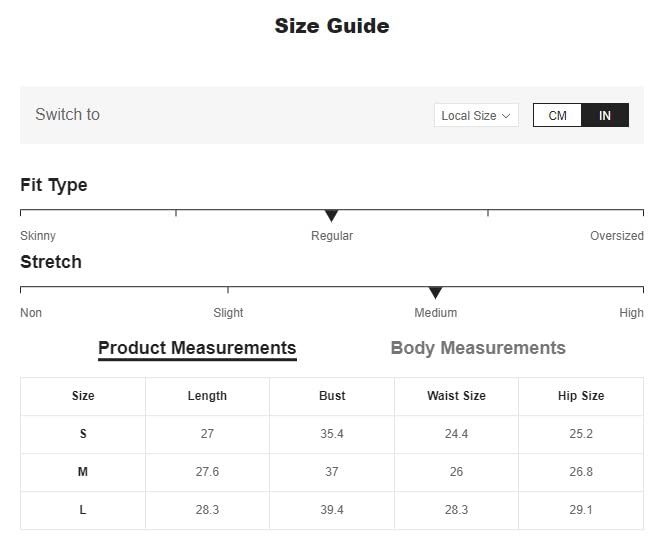Select the size S row label
The image size is (654, 538).
click(83, 434)
